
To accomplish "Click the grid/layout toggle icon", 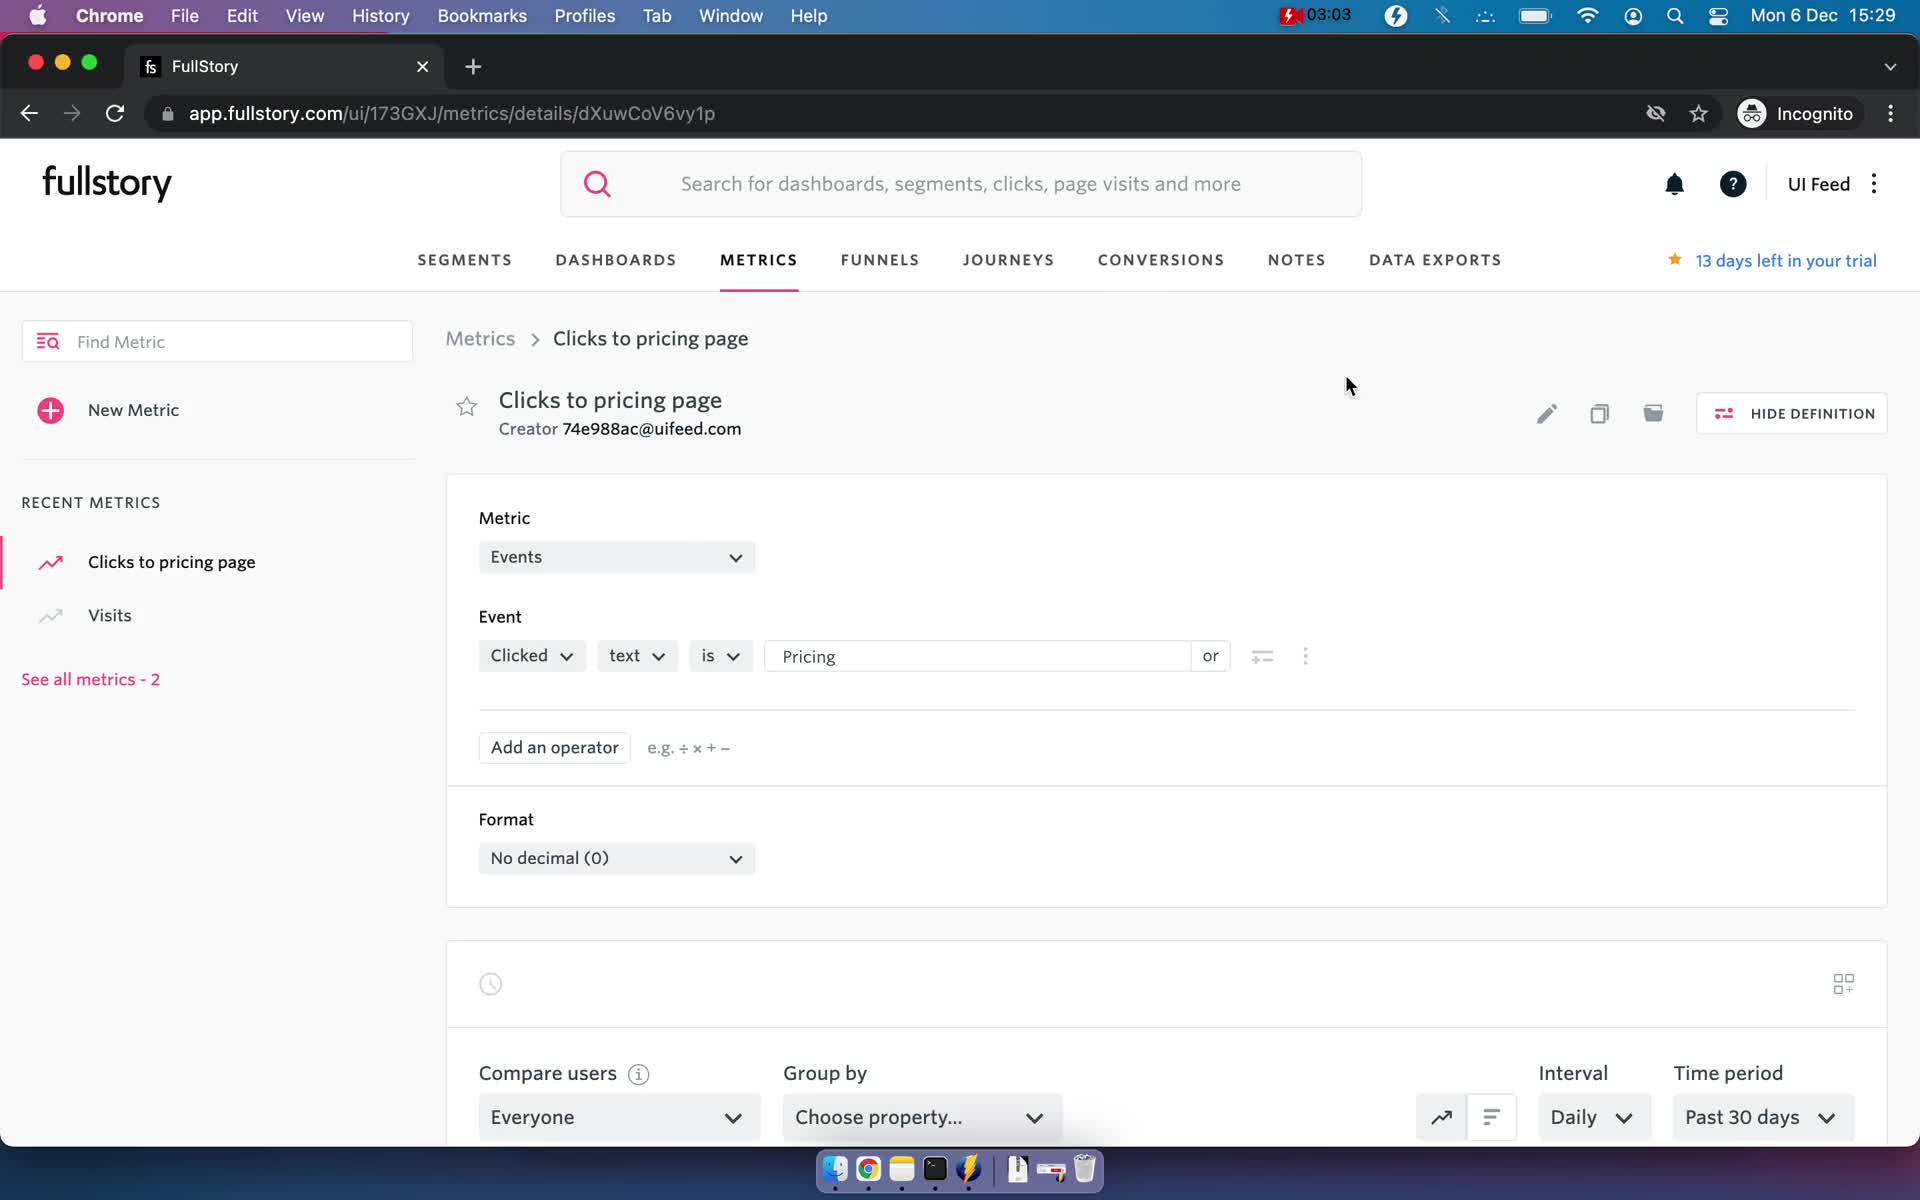I will (x=1844, y=983).
